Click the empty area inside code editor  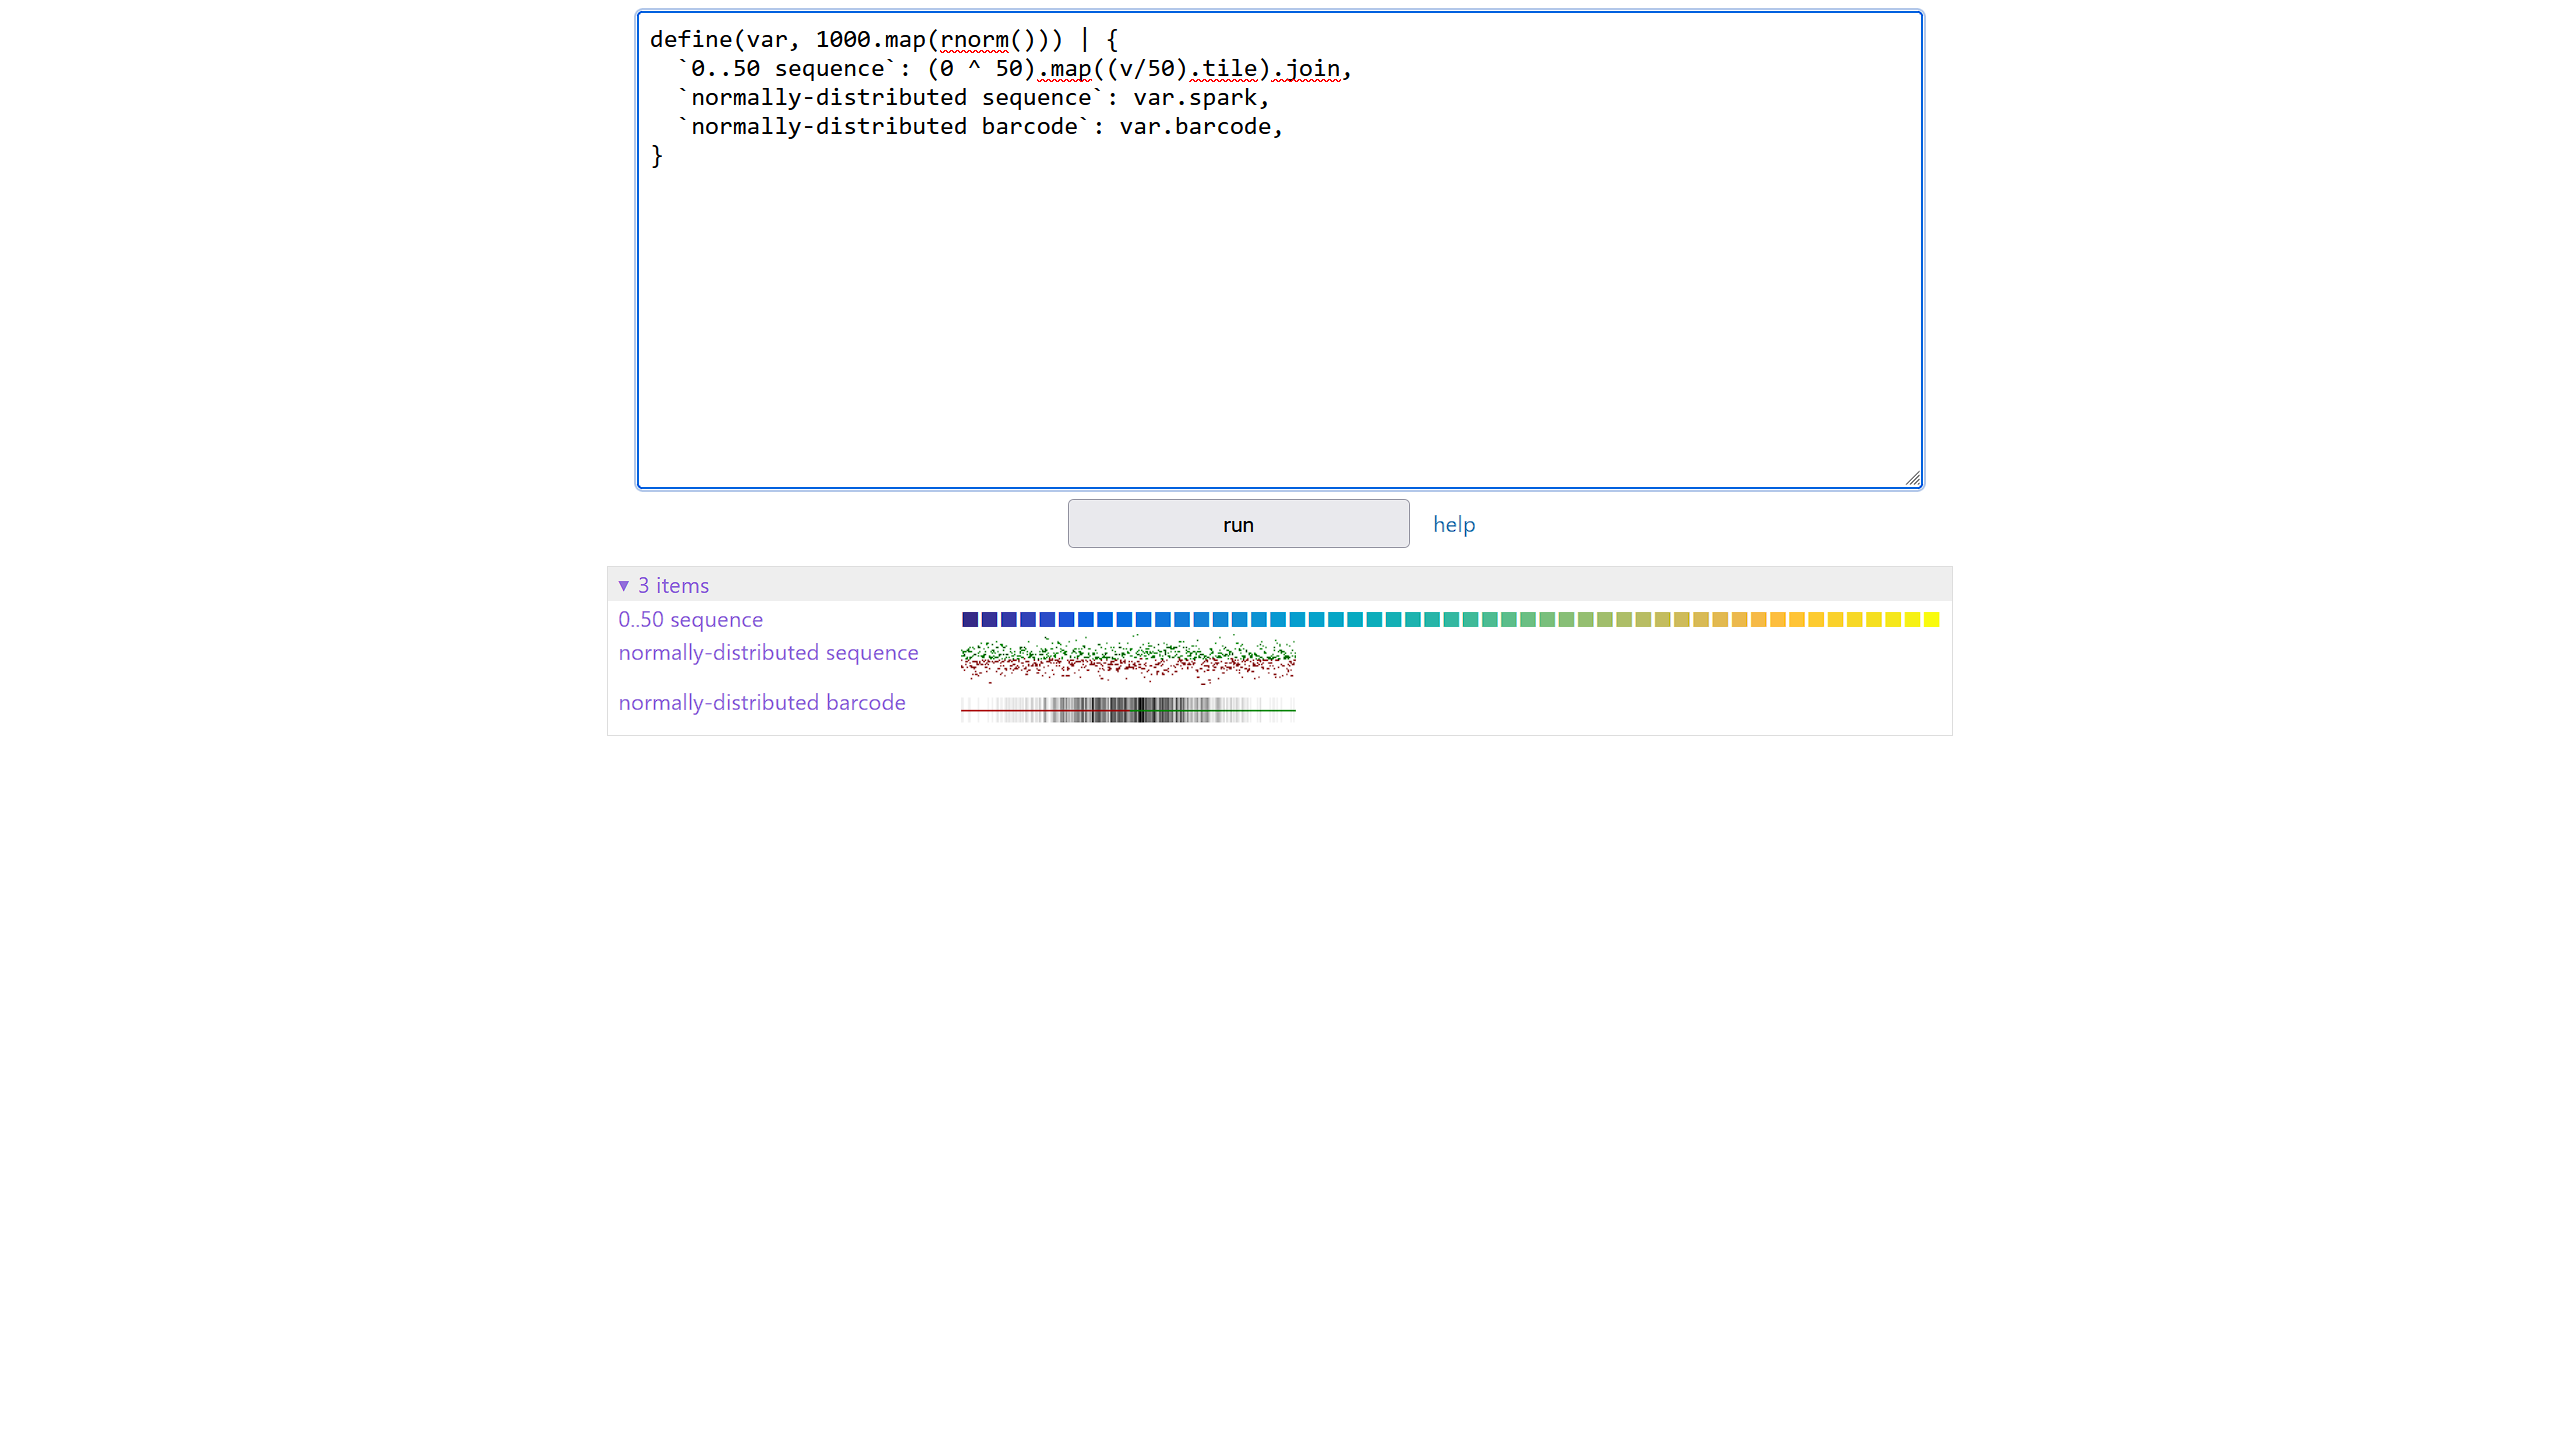(1280, 320)
